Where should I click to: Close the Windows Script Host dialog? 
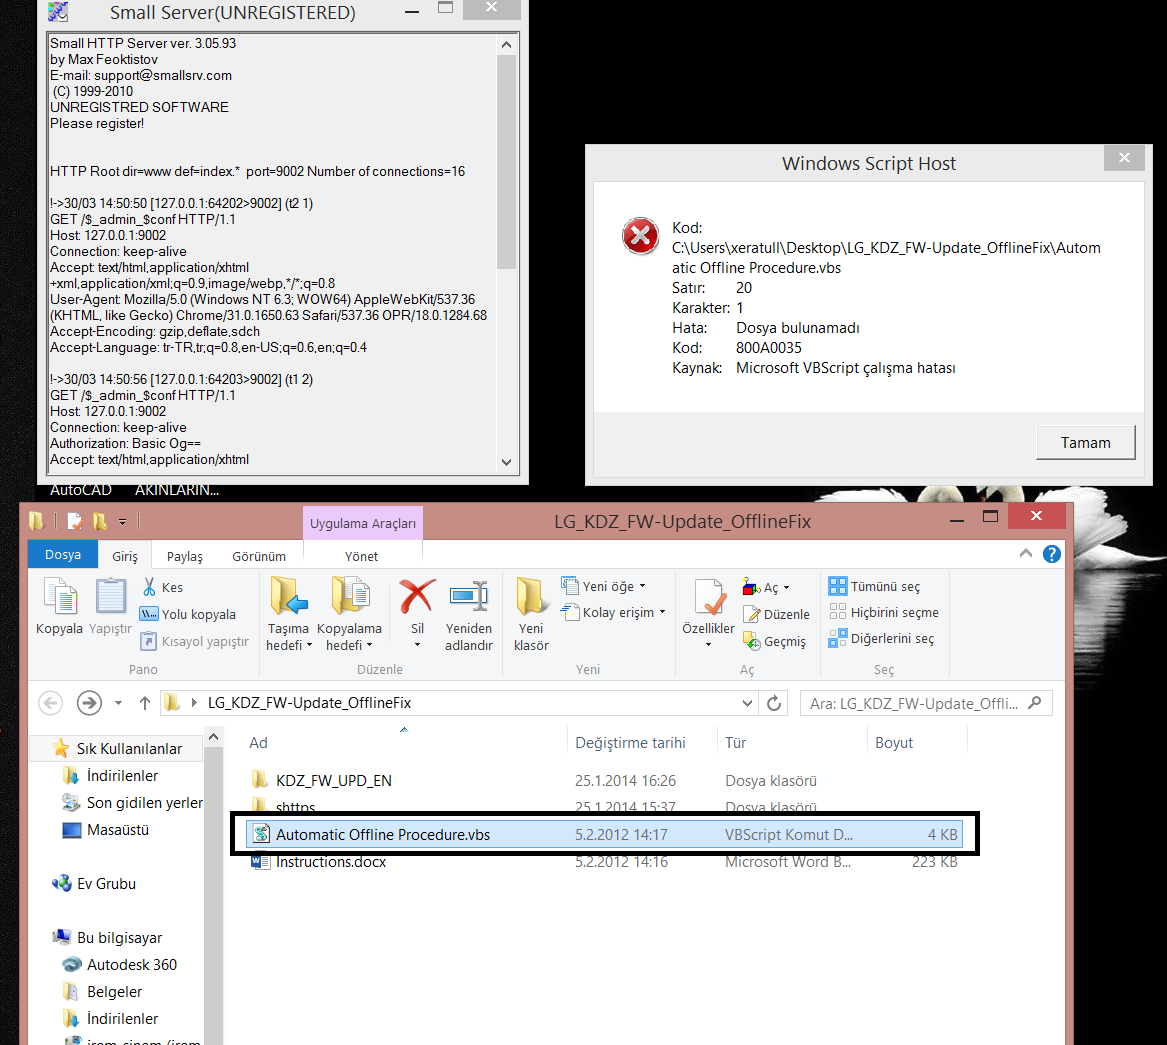[x=1124, y=158]
